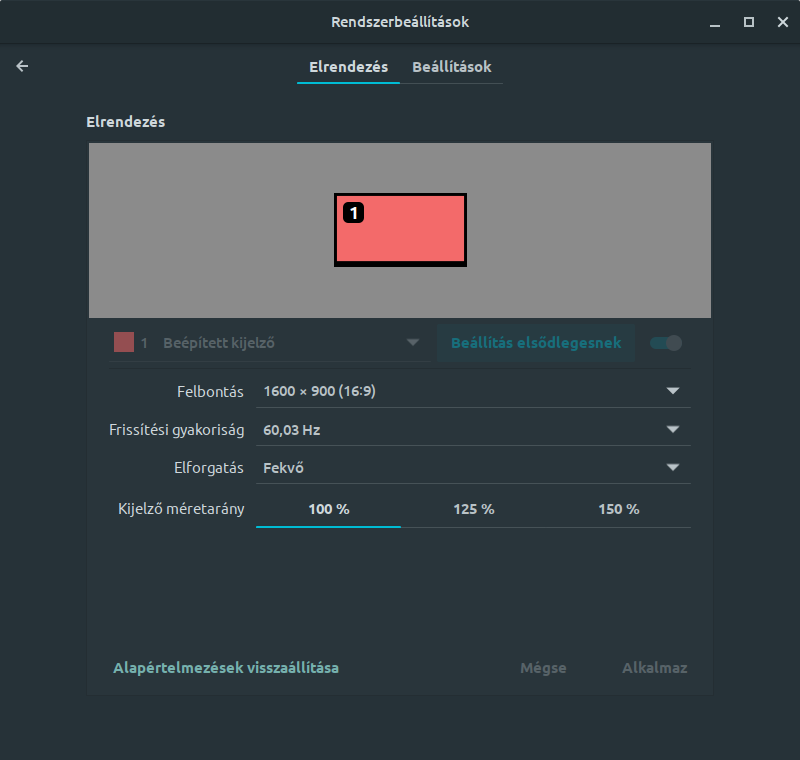This screenshot has width=800, height=760.
Task: Open the Beállítások tab
Action: (x=452, y=67)
